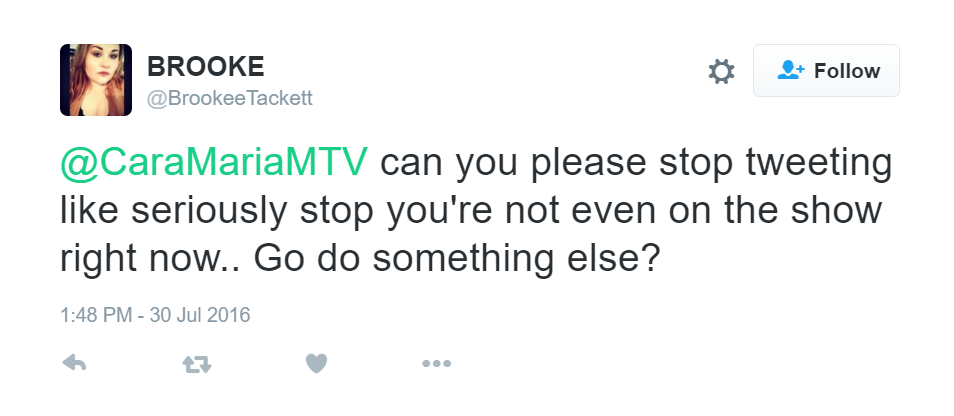Image resolution: width=954 pixels, height=416 pixels.
Task: Open the @BrookeeTackett handle link
Action: [230, 98]
